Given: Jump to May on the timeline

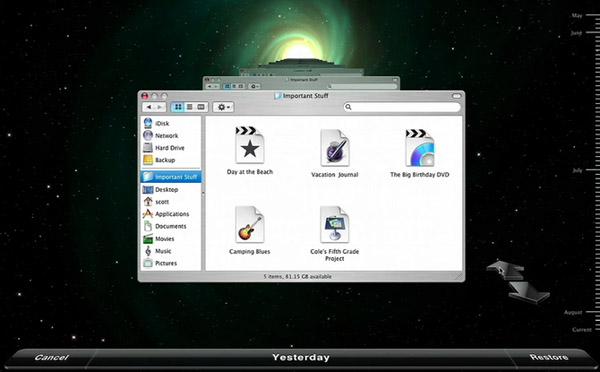Looking at the screenshot, I should click(x=577, y=16).
